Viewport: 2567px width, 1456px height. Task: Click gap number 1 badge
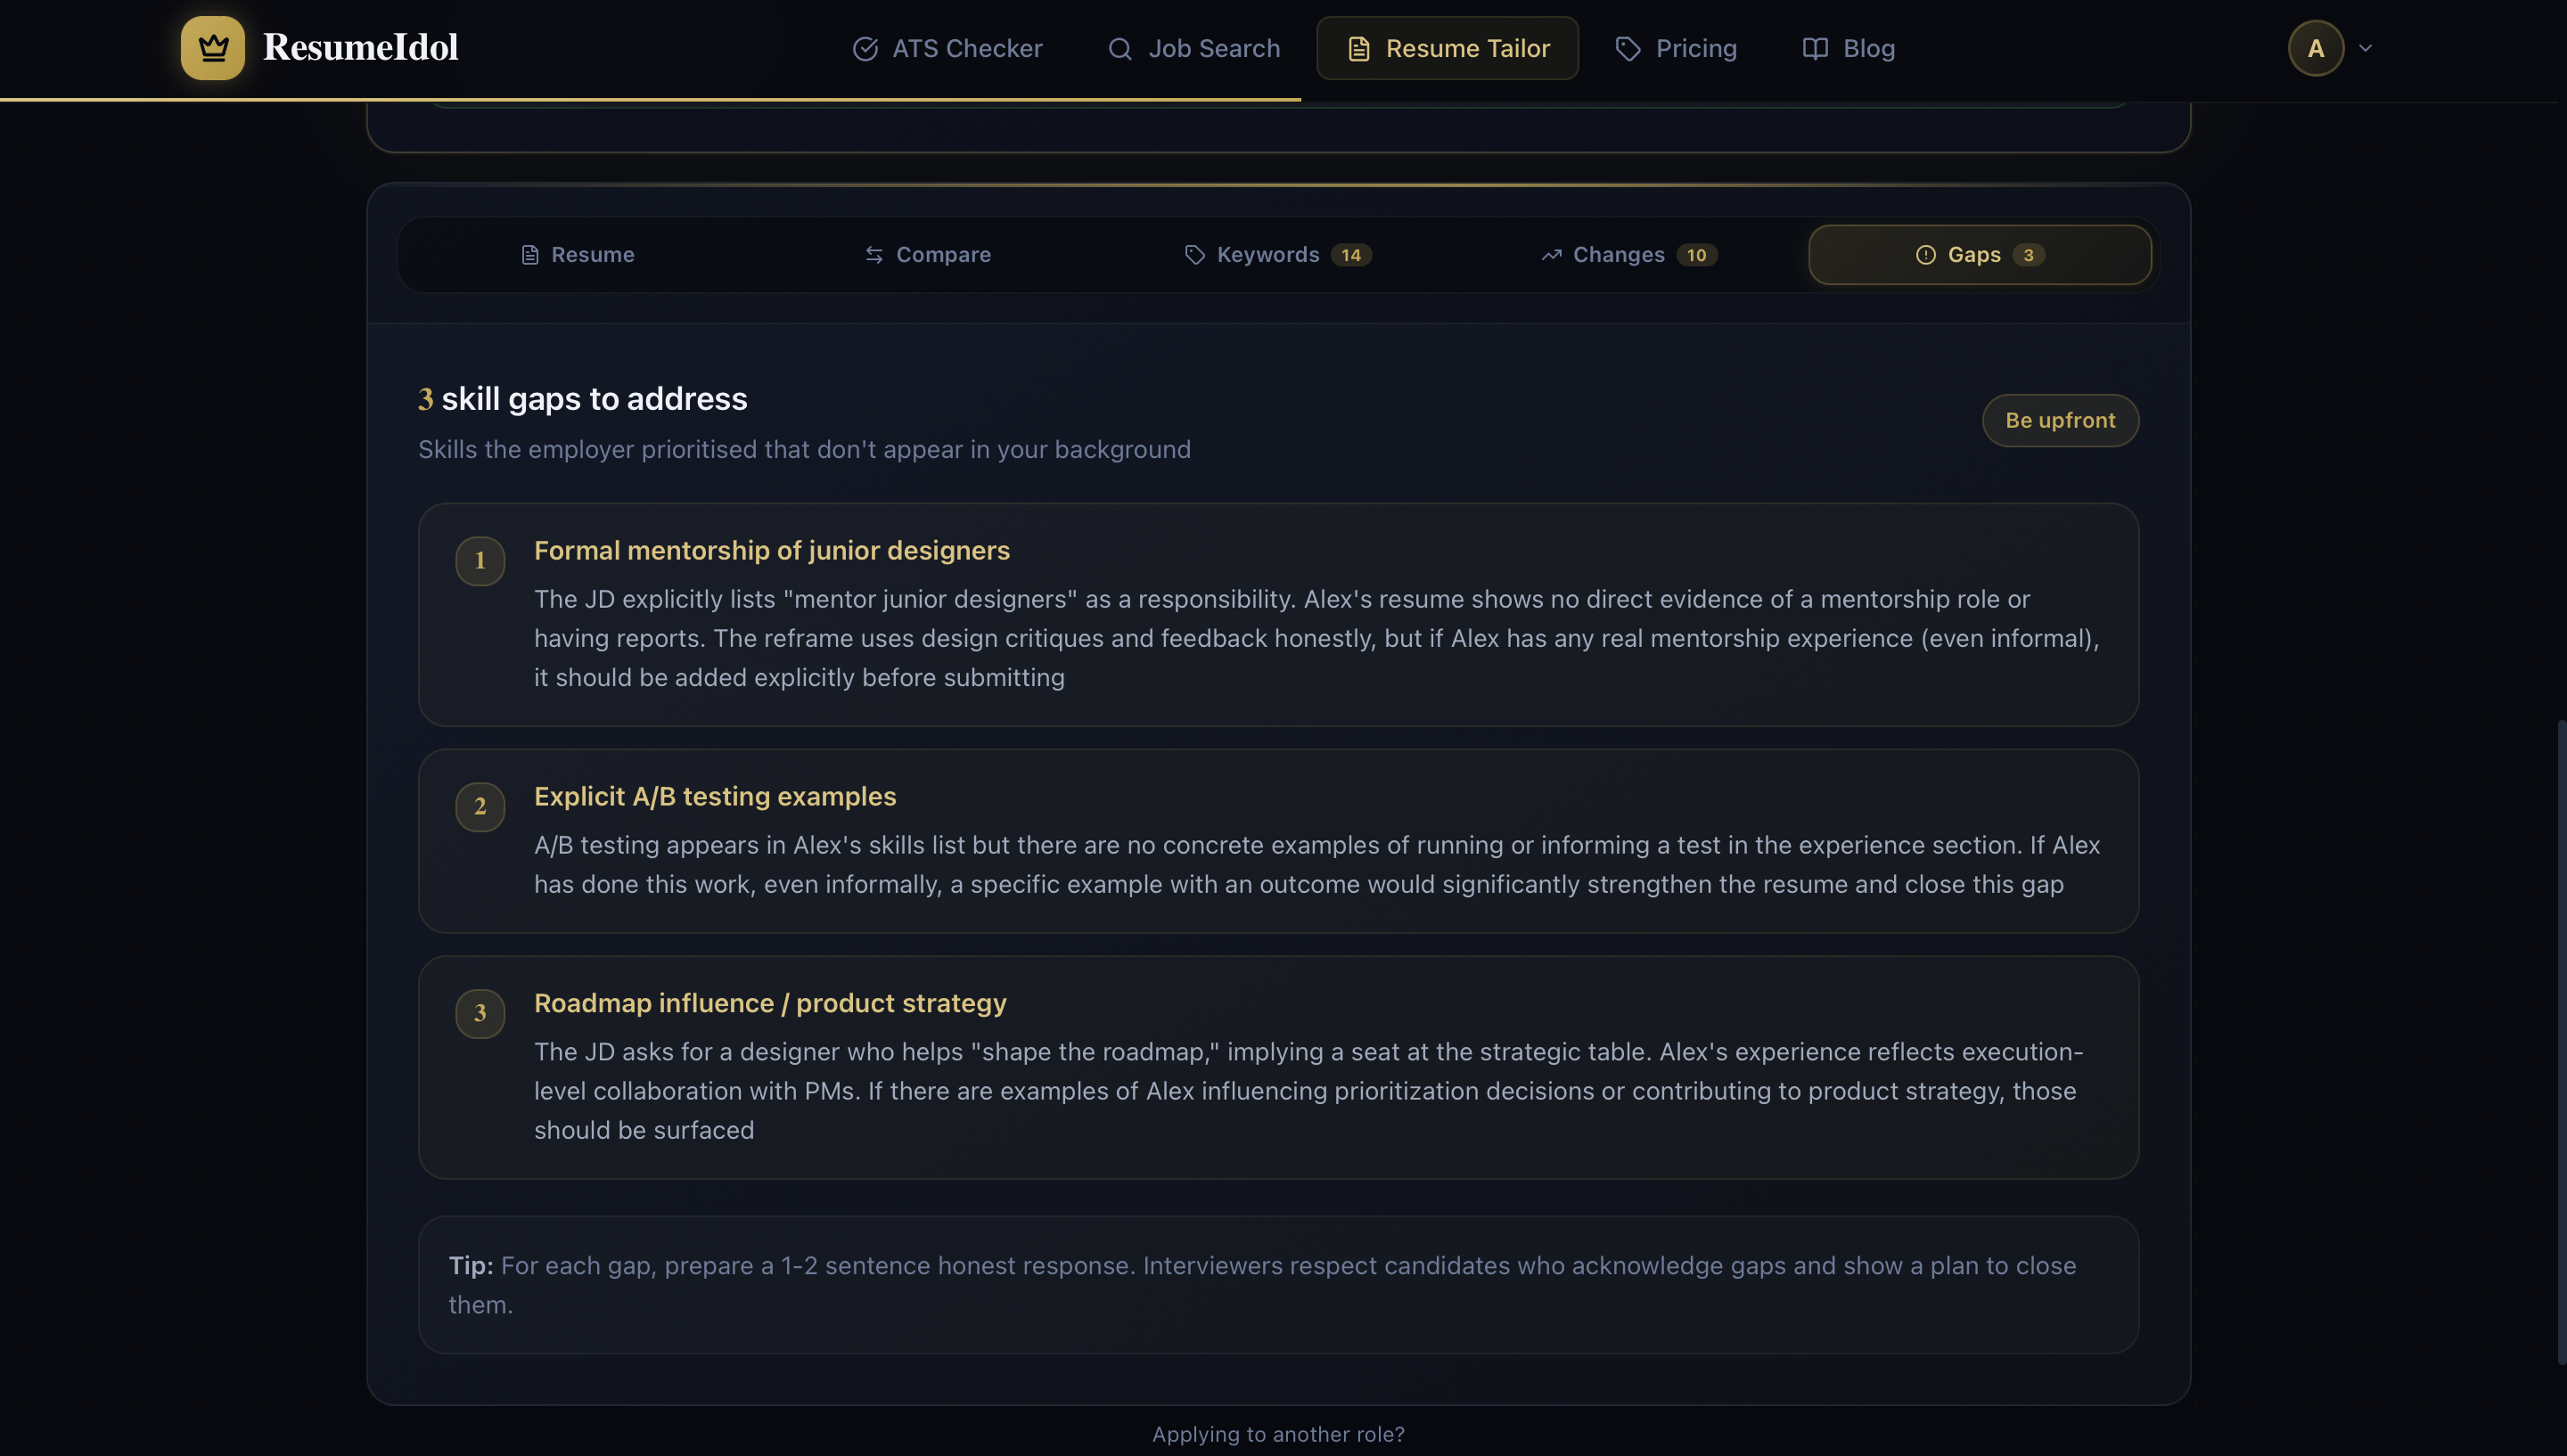tap(480, 561)
